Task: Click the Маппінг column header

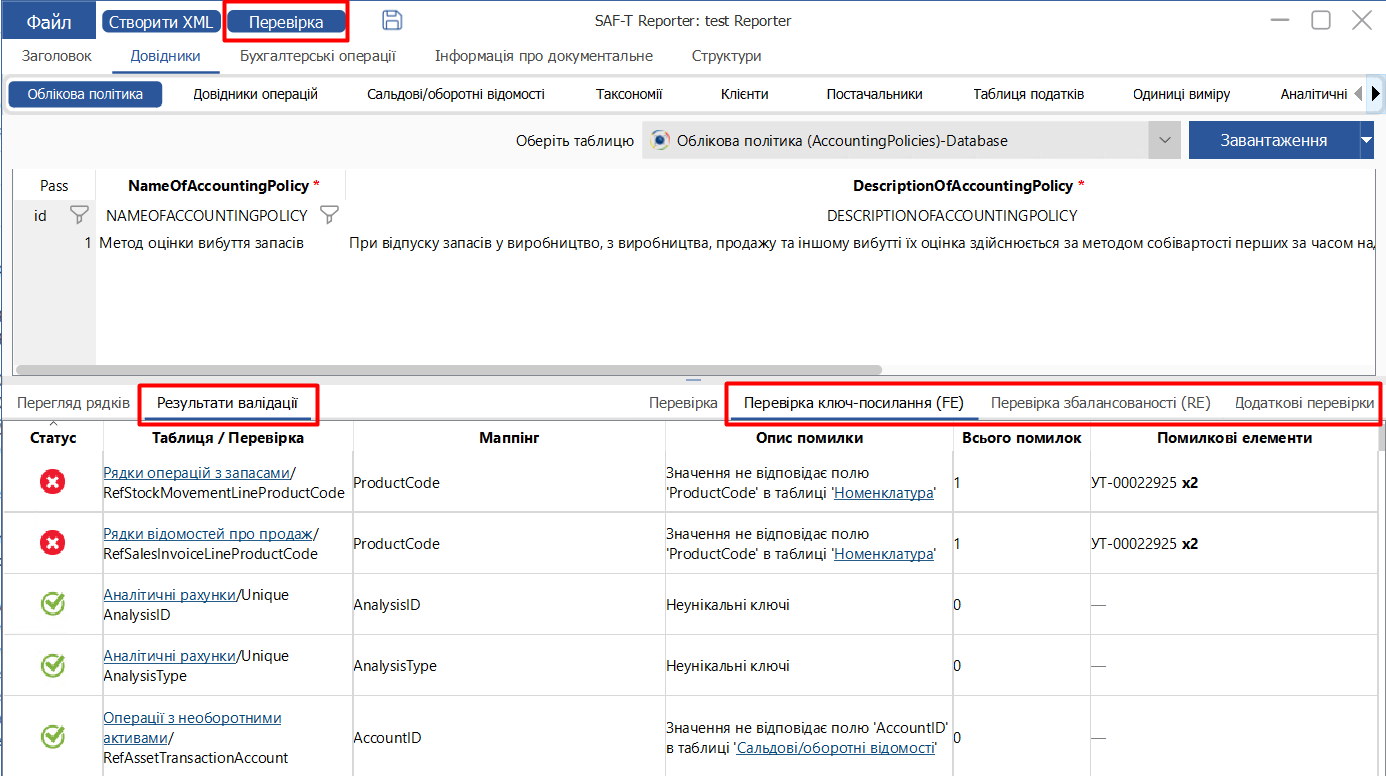Action: point(509,438)
